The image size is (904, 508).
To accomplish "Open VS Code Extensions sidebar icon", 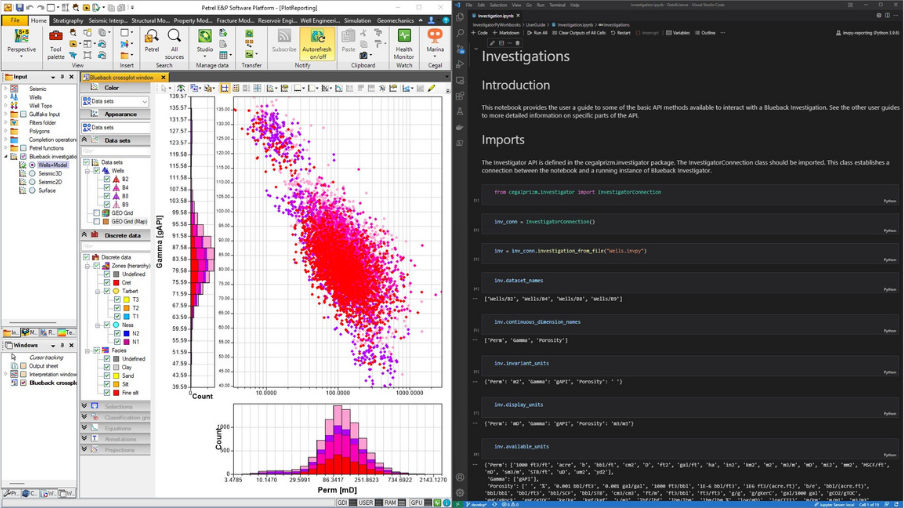I will tap(459, 96).
